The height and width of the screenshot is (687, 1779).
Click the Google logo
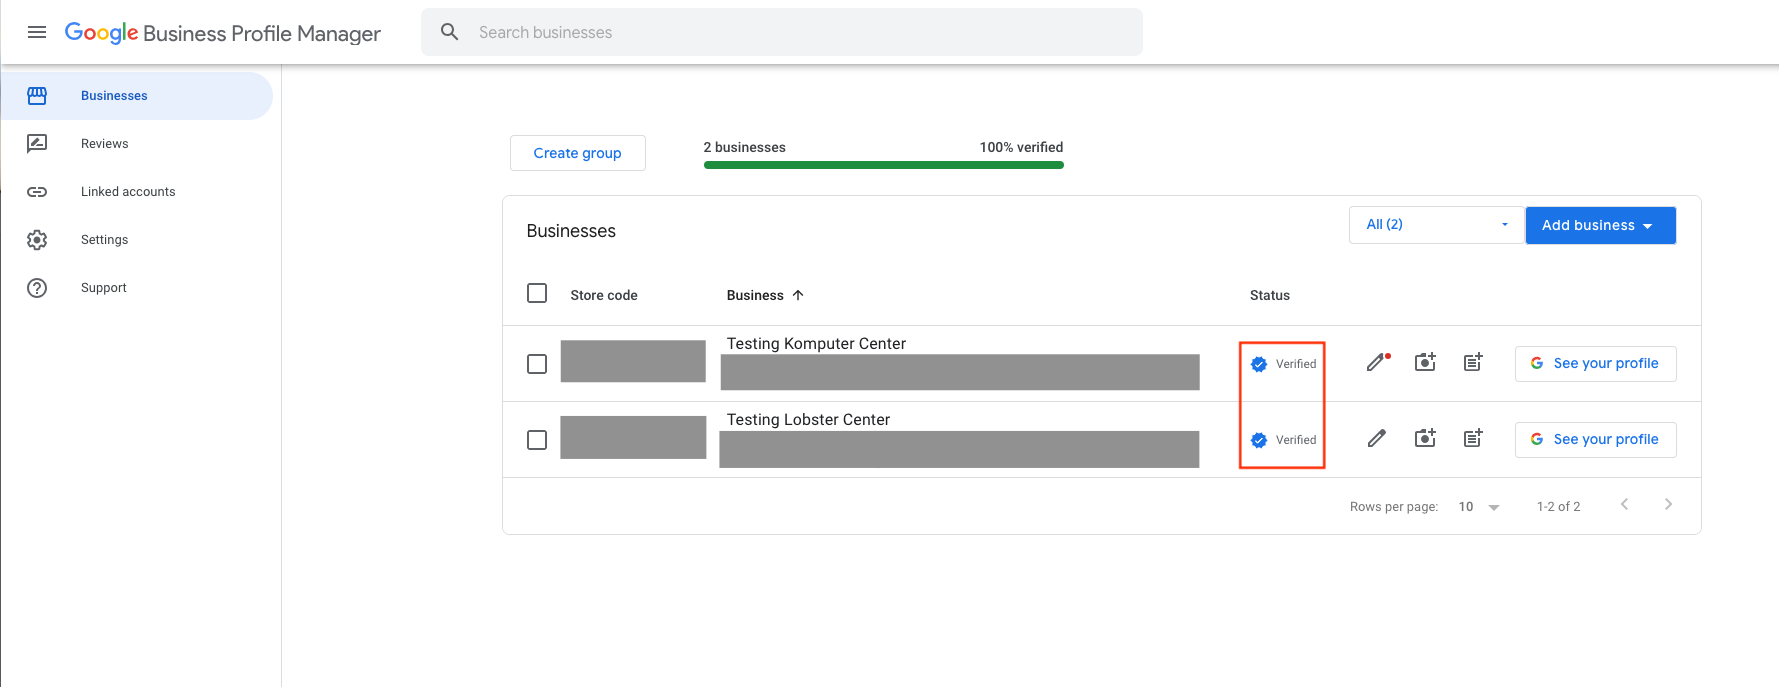click(101, 33)
